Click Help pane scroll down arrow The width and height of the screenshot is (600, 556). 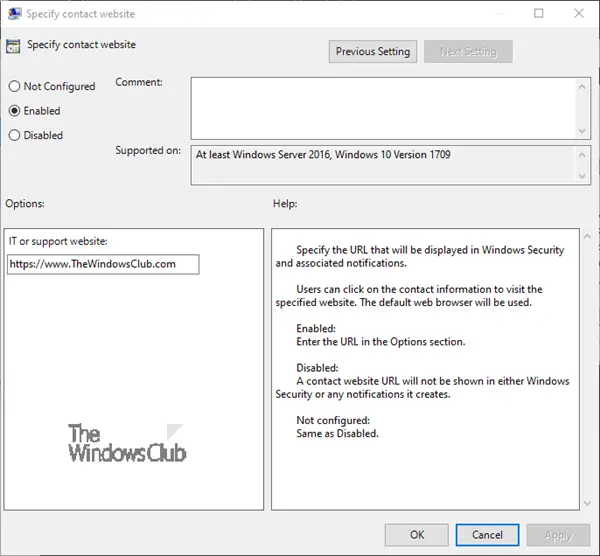(x=587, y=503)
